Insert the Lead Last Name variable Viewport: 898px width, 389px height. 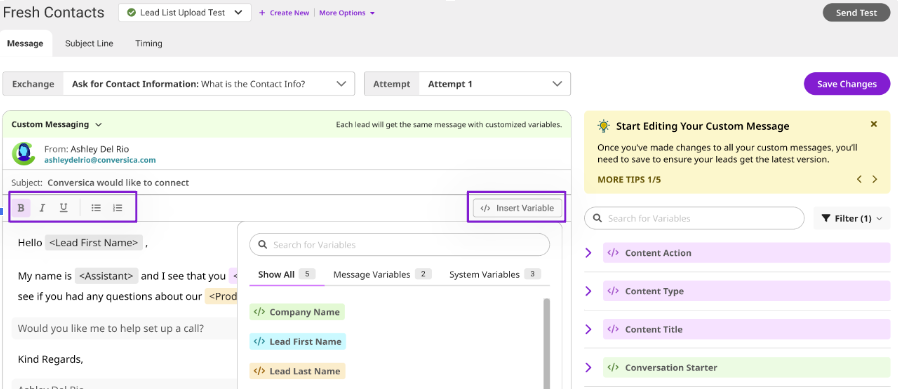click(x=297, y=371)
